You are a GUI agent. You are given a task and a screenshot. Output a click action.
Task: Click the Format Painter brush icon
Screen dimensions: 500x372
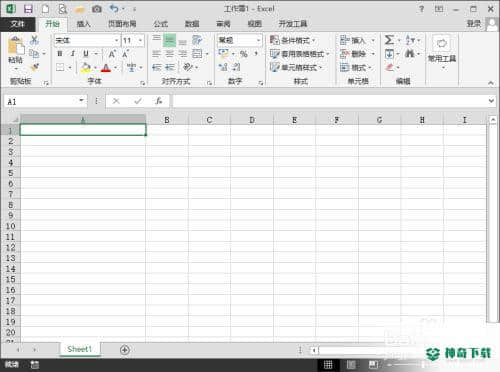[x=34, y=67]
